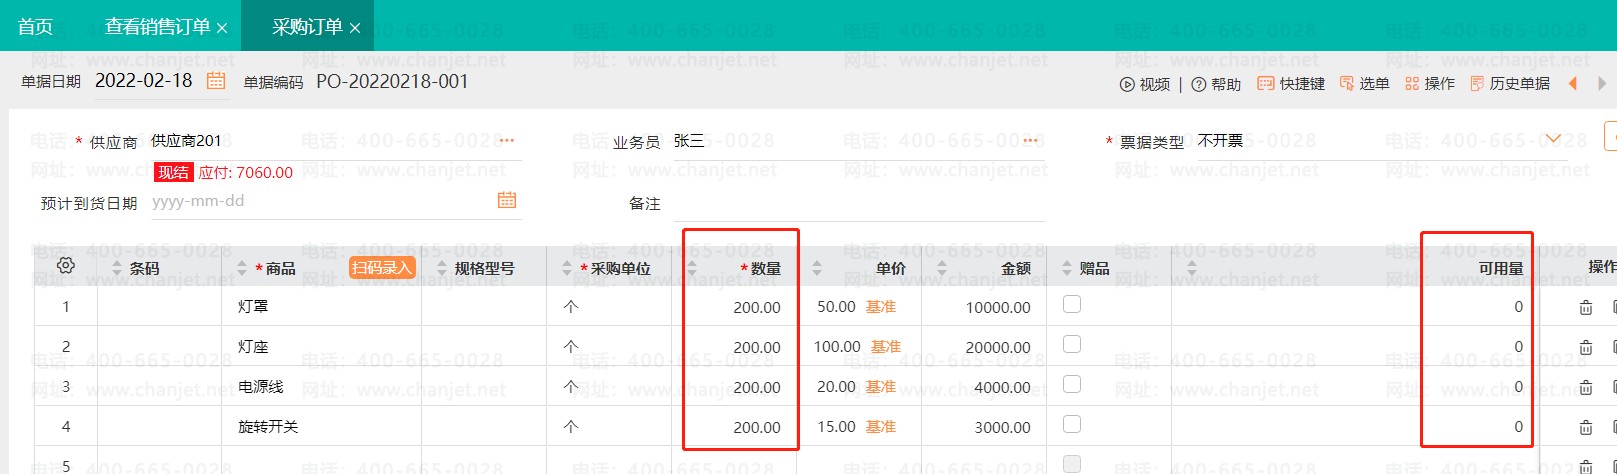Select product cell 电源线
This screenshot has height=474, width=1617.
pyautogui.click(x=322, y=387)
